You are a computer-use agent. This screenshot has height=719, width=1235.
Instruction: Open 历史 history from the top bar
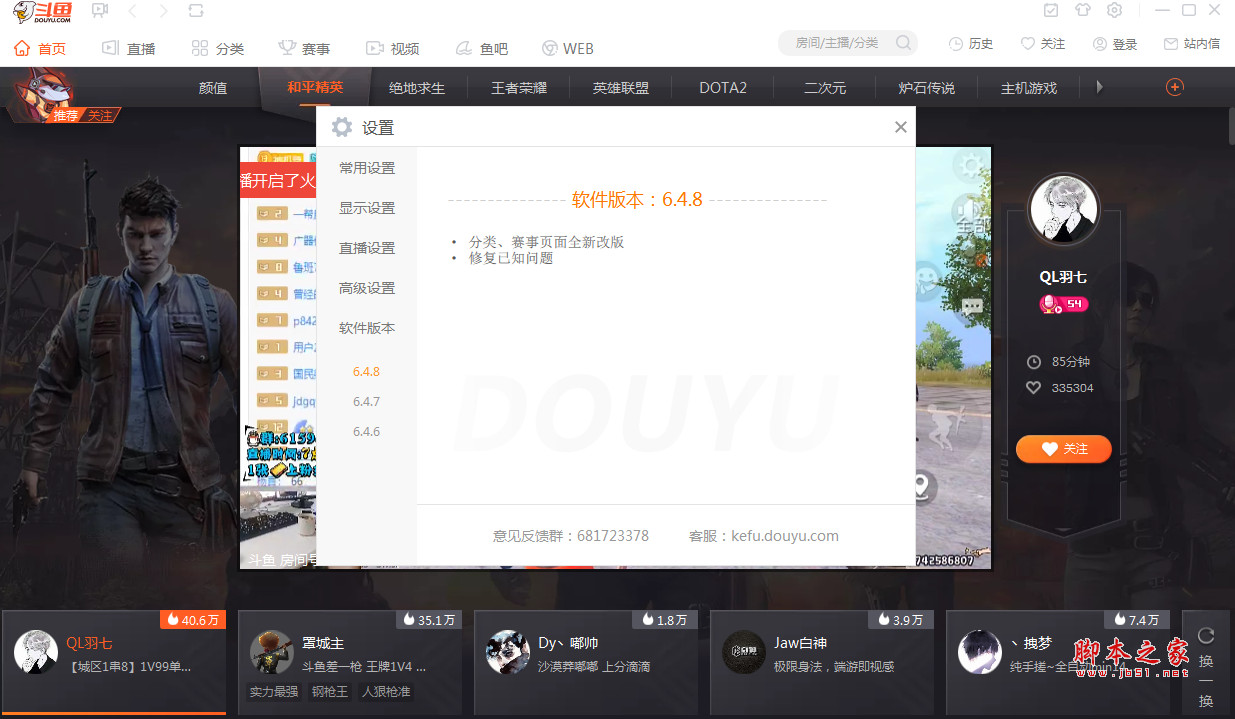coord(971,44)
